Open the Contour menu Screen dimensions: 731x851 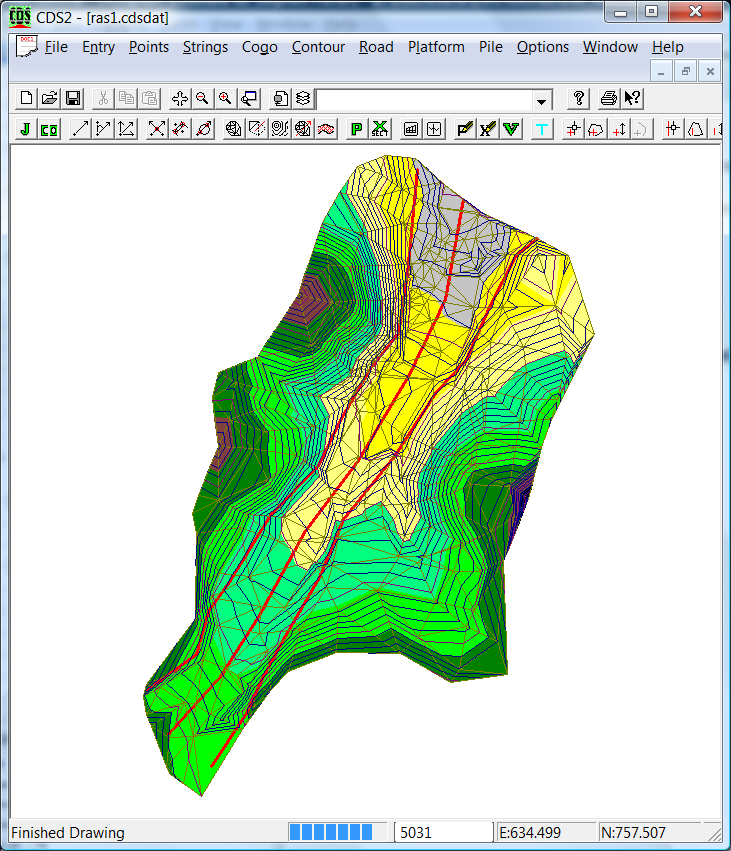pos(318,47)
